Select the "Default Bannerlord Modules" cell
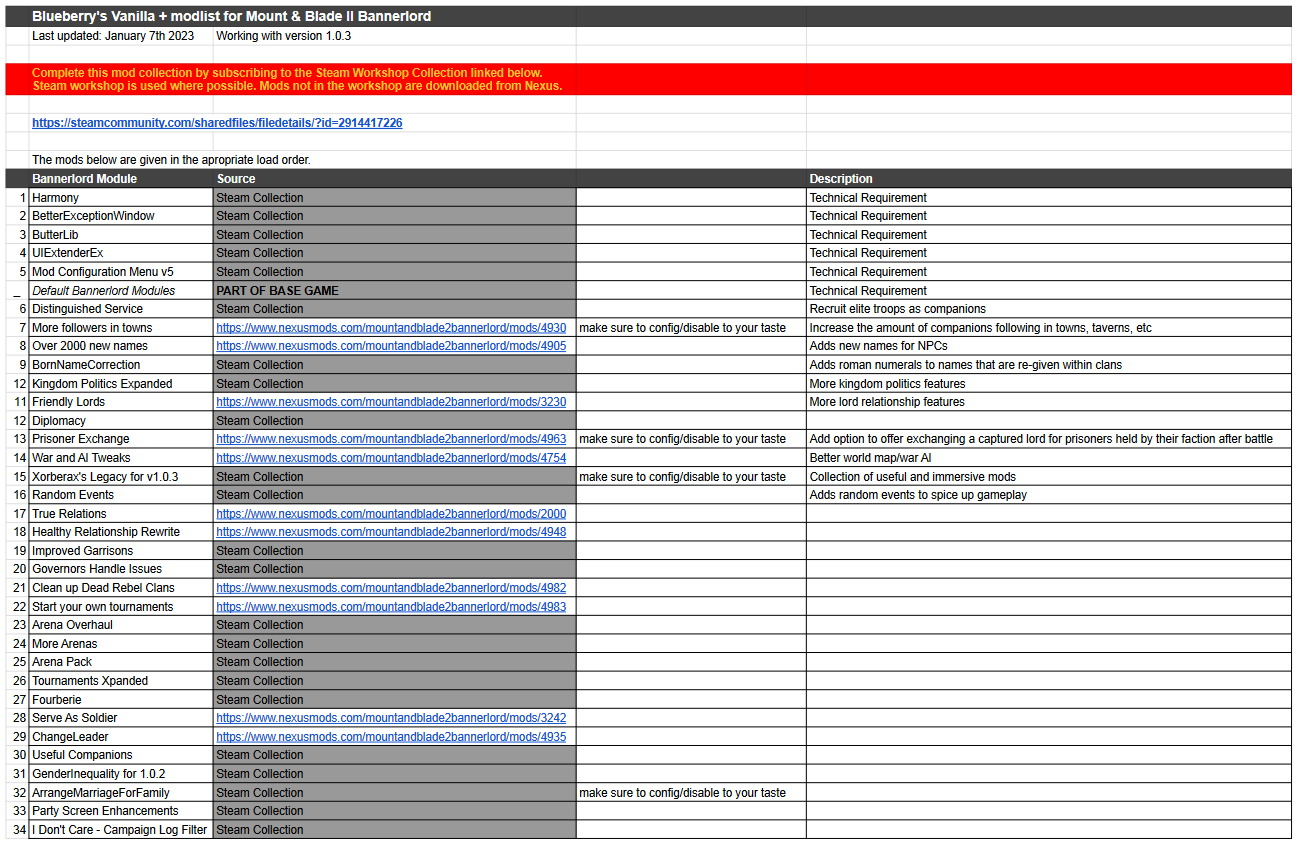Image resolution: width=1297 pixels, height=856 pixels. (x=121, y=291)
